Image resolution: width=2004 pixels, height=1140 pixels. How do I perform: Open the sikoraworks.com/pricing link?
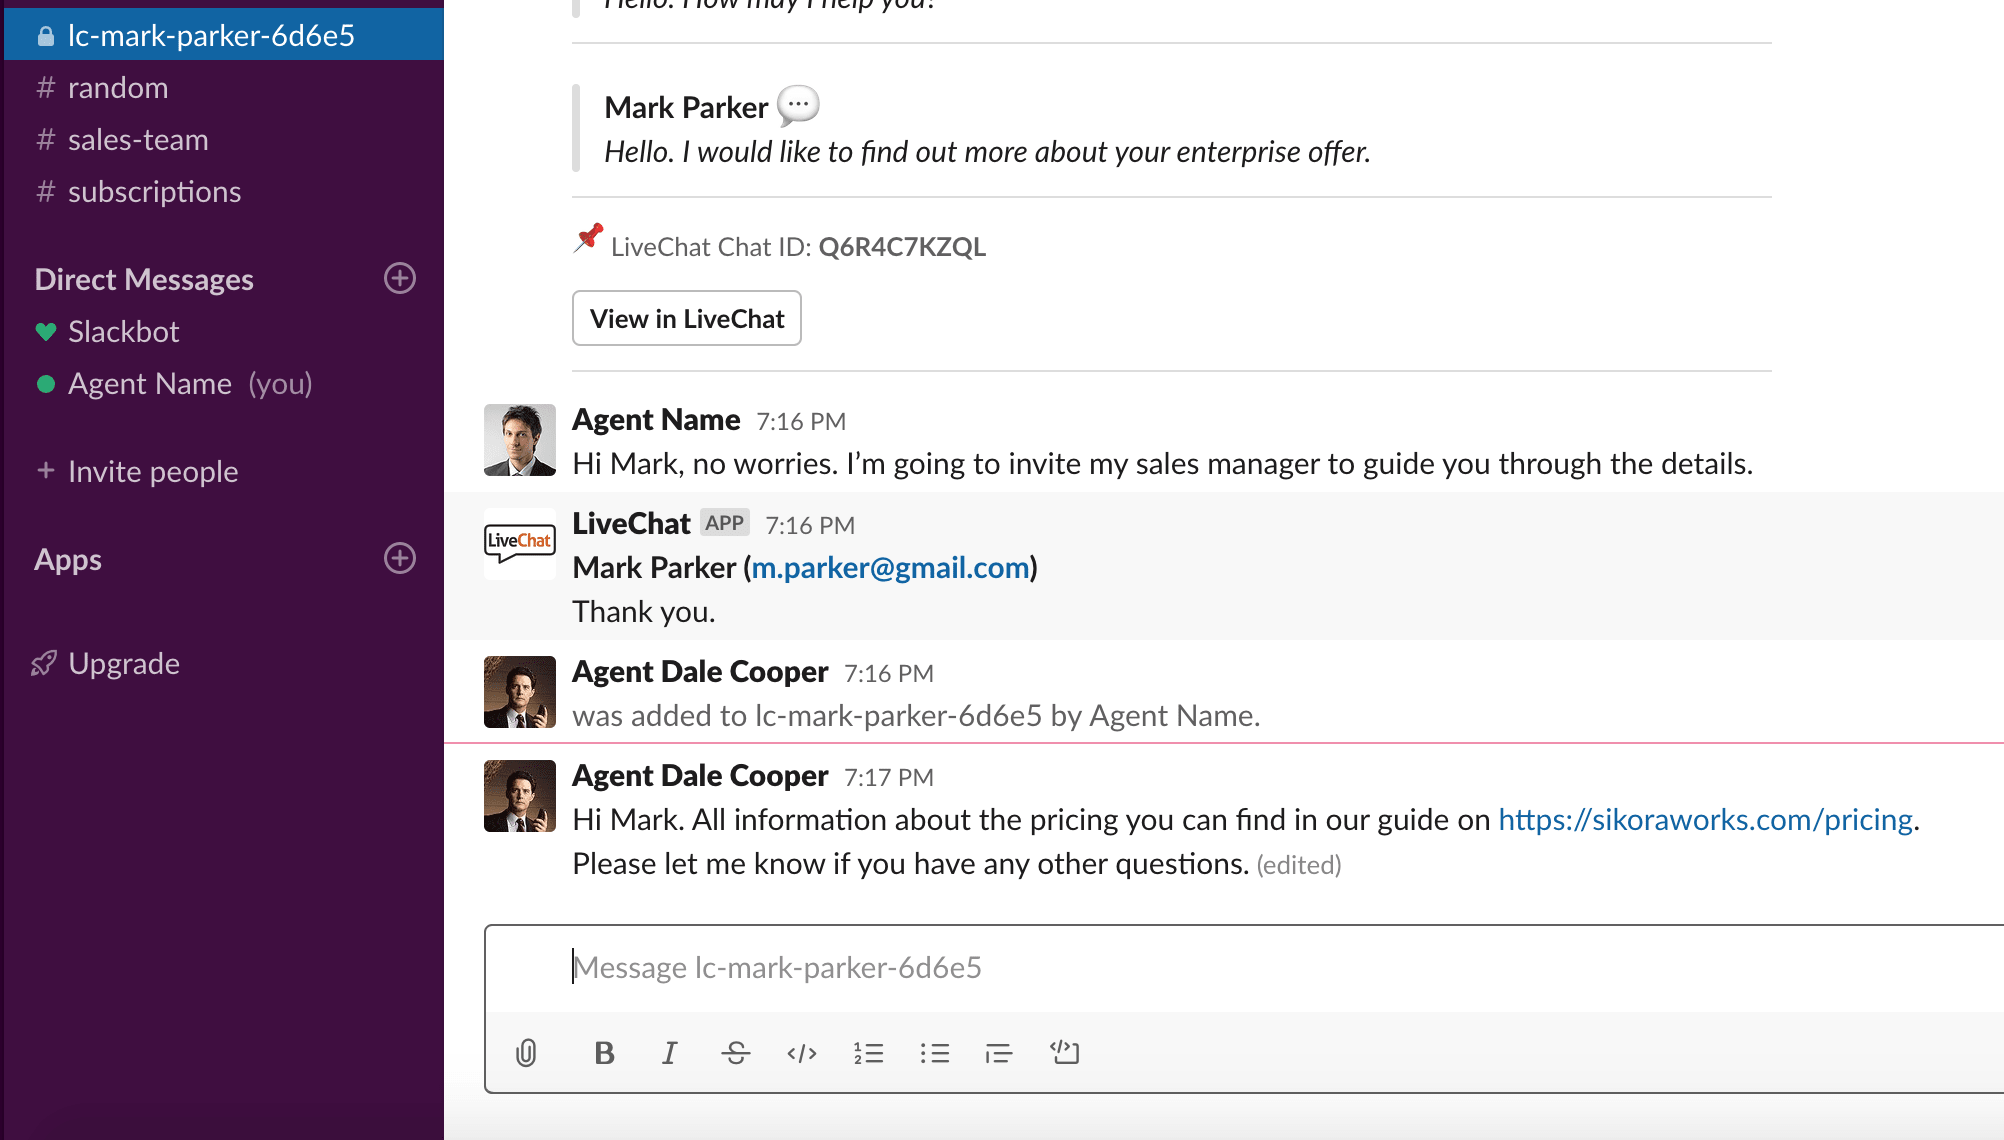click(1705, 819)
